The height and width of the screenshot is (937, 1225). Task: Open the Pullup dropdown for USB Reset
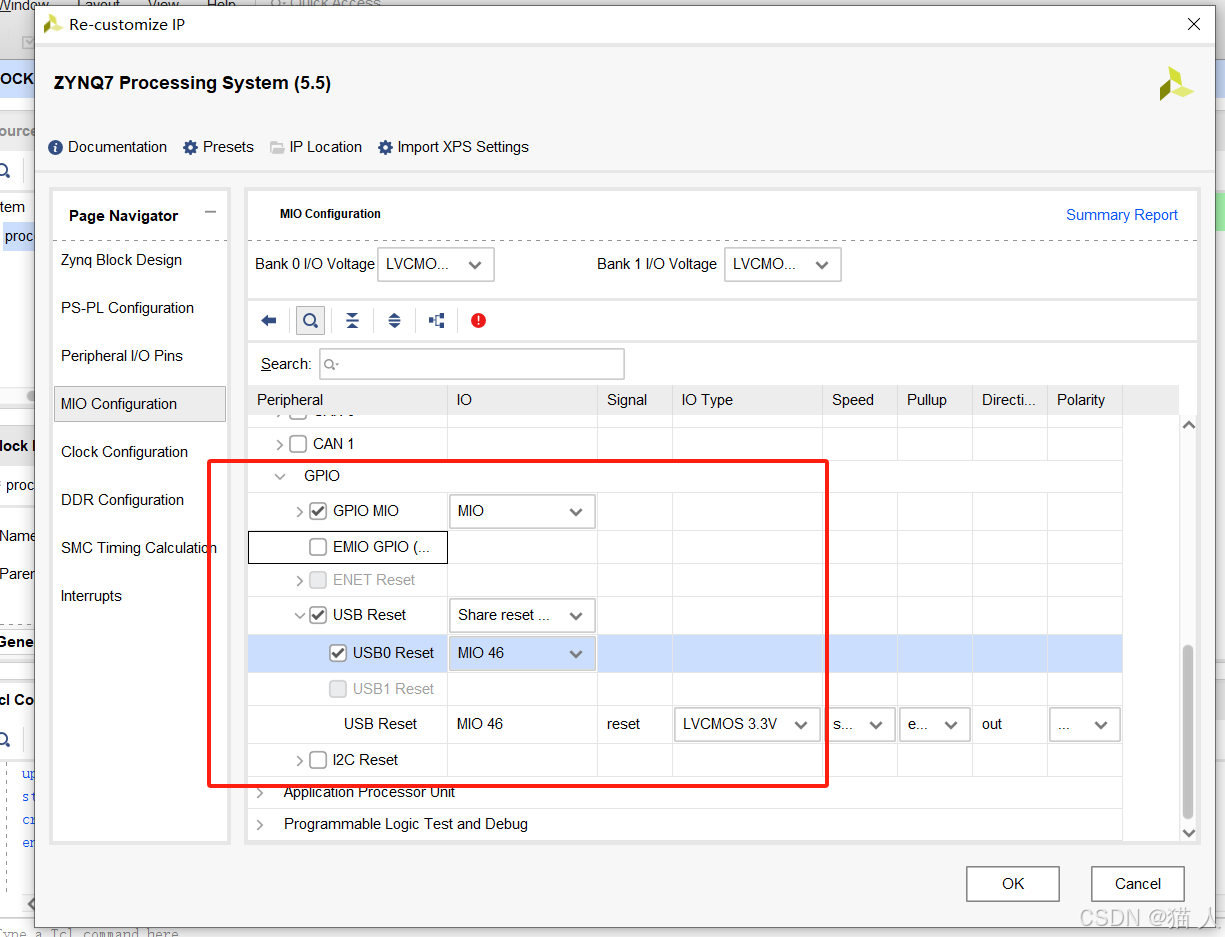click(x=935, y=724)
